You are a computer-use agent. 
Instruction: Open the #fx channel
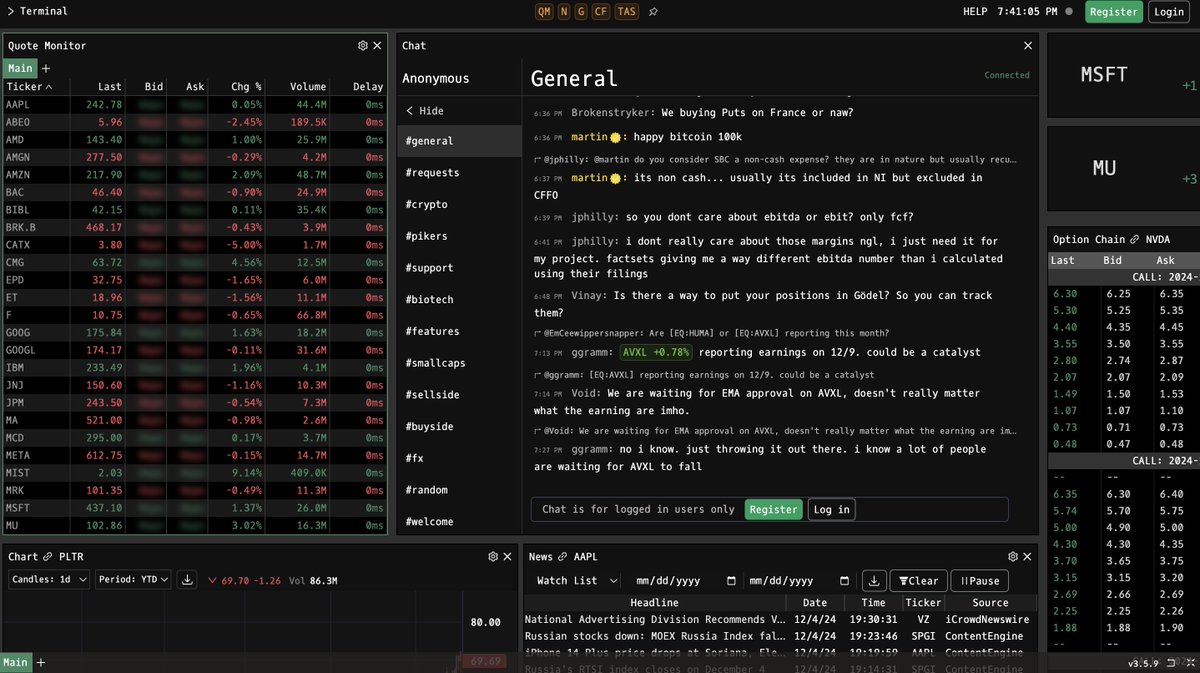point(459,458)
